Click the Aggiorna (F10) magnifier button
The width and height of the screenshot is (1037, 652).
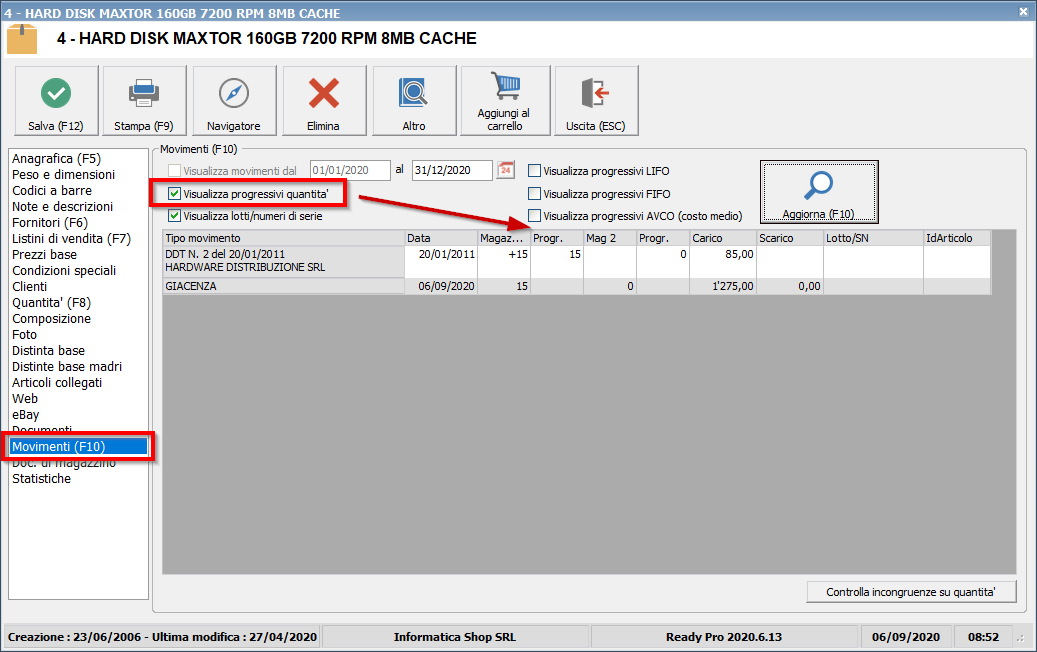(x=819, y=192)
